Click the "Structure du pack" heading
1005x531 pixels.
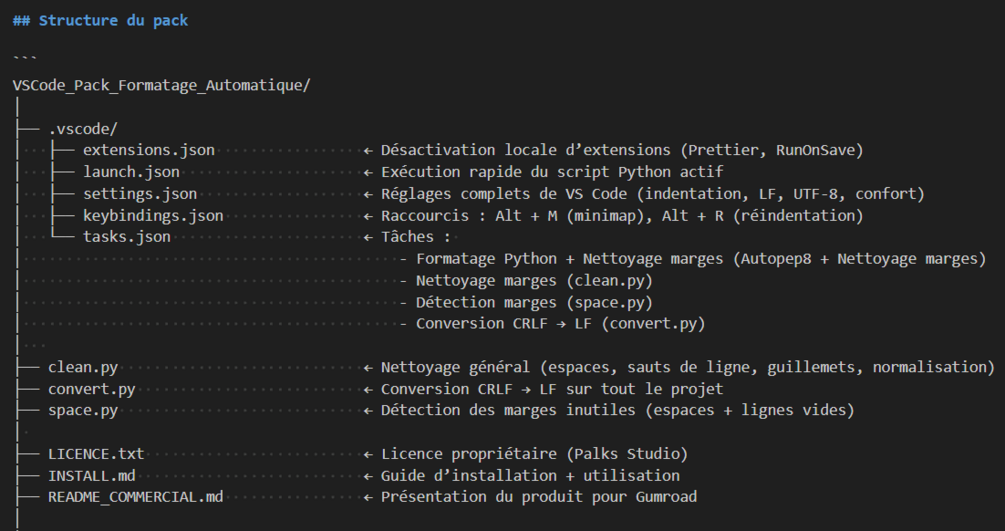[x=113, y=20]
